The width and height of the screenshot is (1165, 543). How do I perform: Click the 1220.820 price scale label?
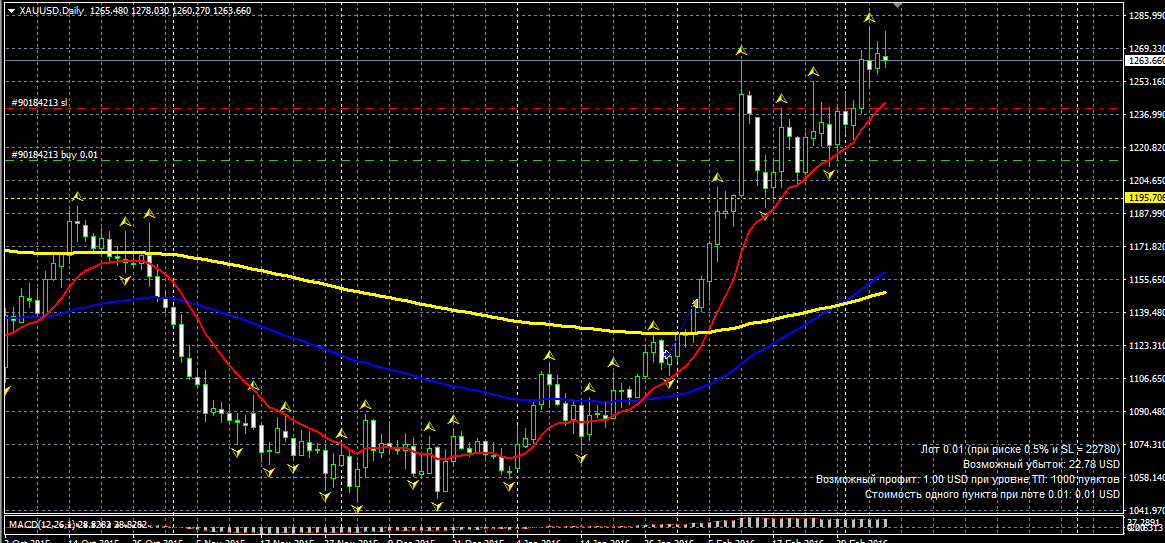click(x=1146, y=147)
